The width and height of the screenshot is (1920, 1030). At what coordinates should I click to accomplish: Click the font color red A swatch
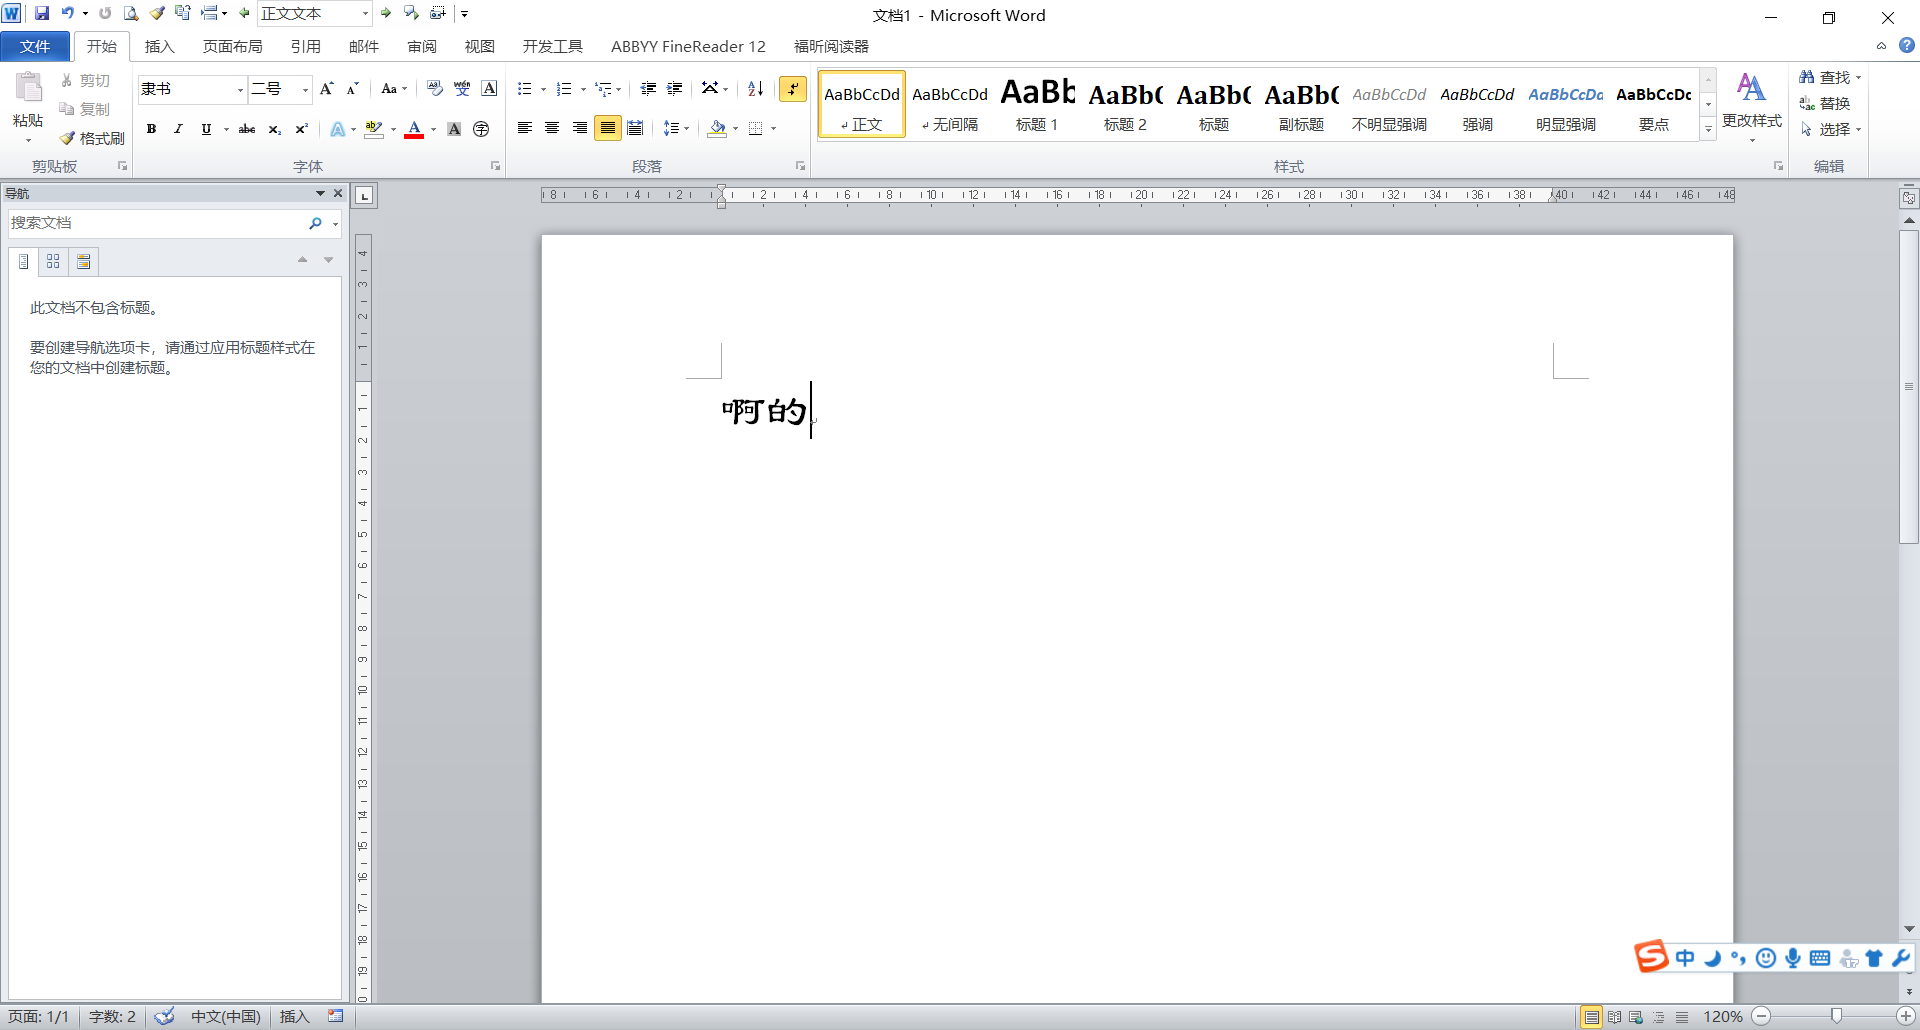[x=414, y=129]
